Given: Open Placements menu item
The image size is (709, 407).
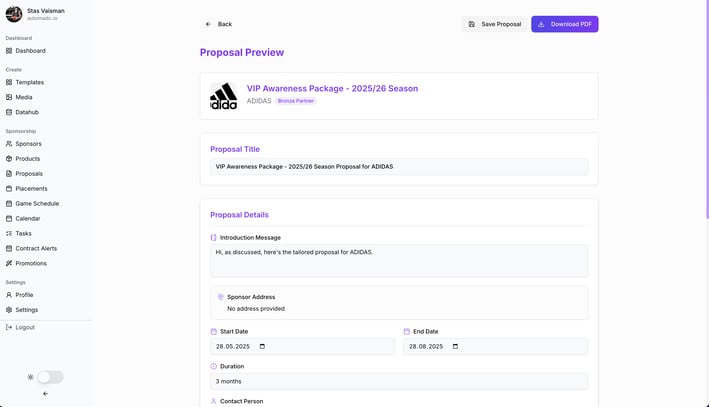Looking at the screenshot, I should [31, 189].
